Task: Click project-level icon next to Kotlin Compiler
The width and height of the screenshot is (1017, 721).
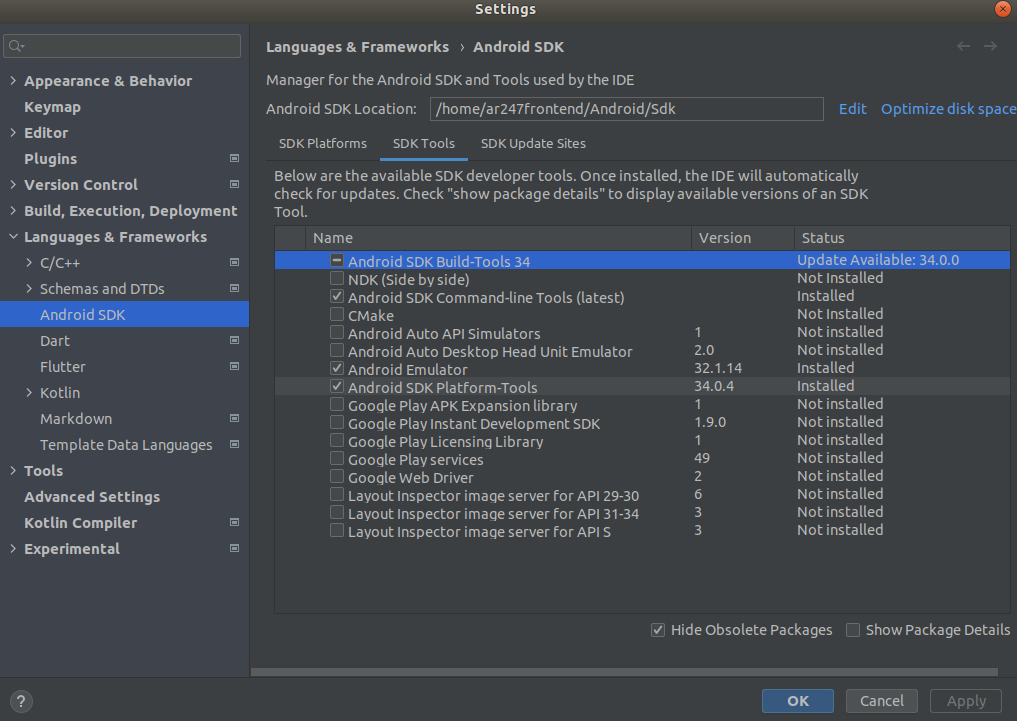Action: 235,522
